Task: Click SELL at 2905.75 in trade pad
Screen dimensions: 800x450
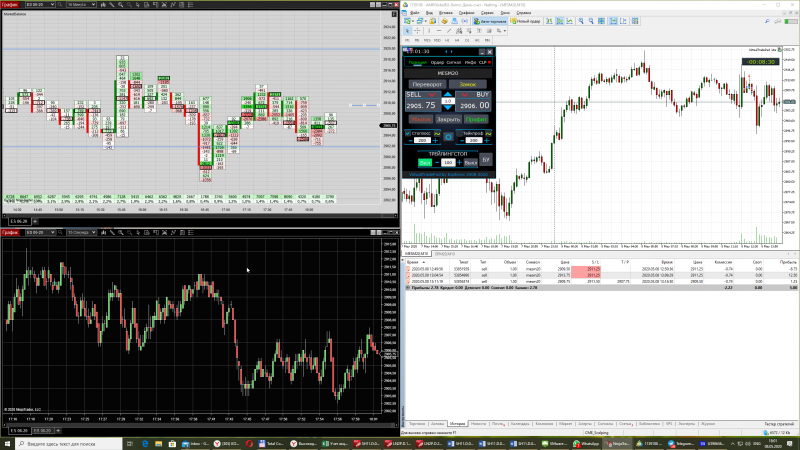Action: pos(423,101)
